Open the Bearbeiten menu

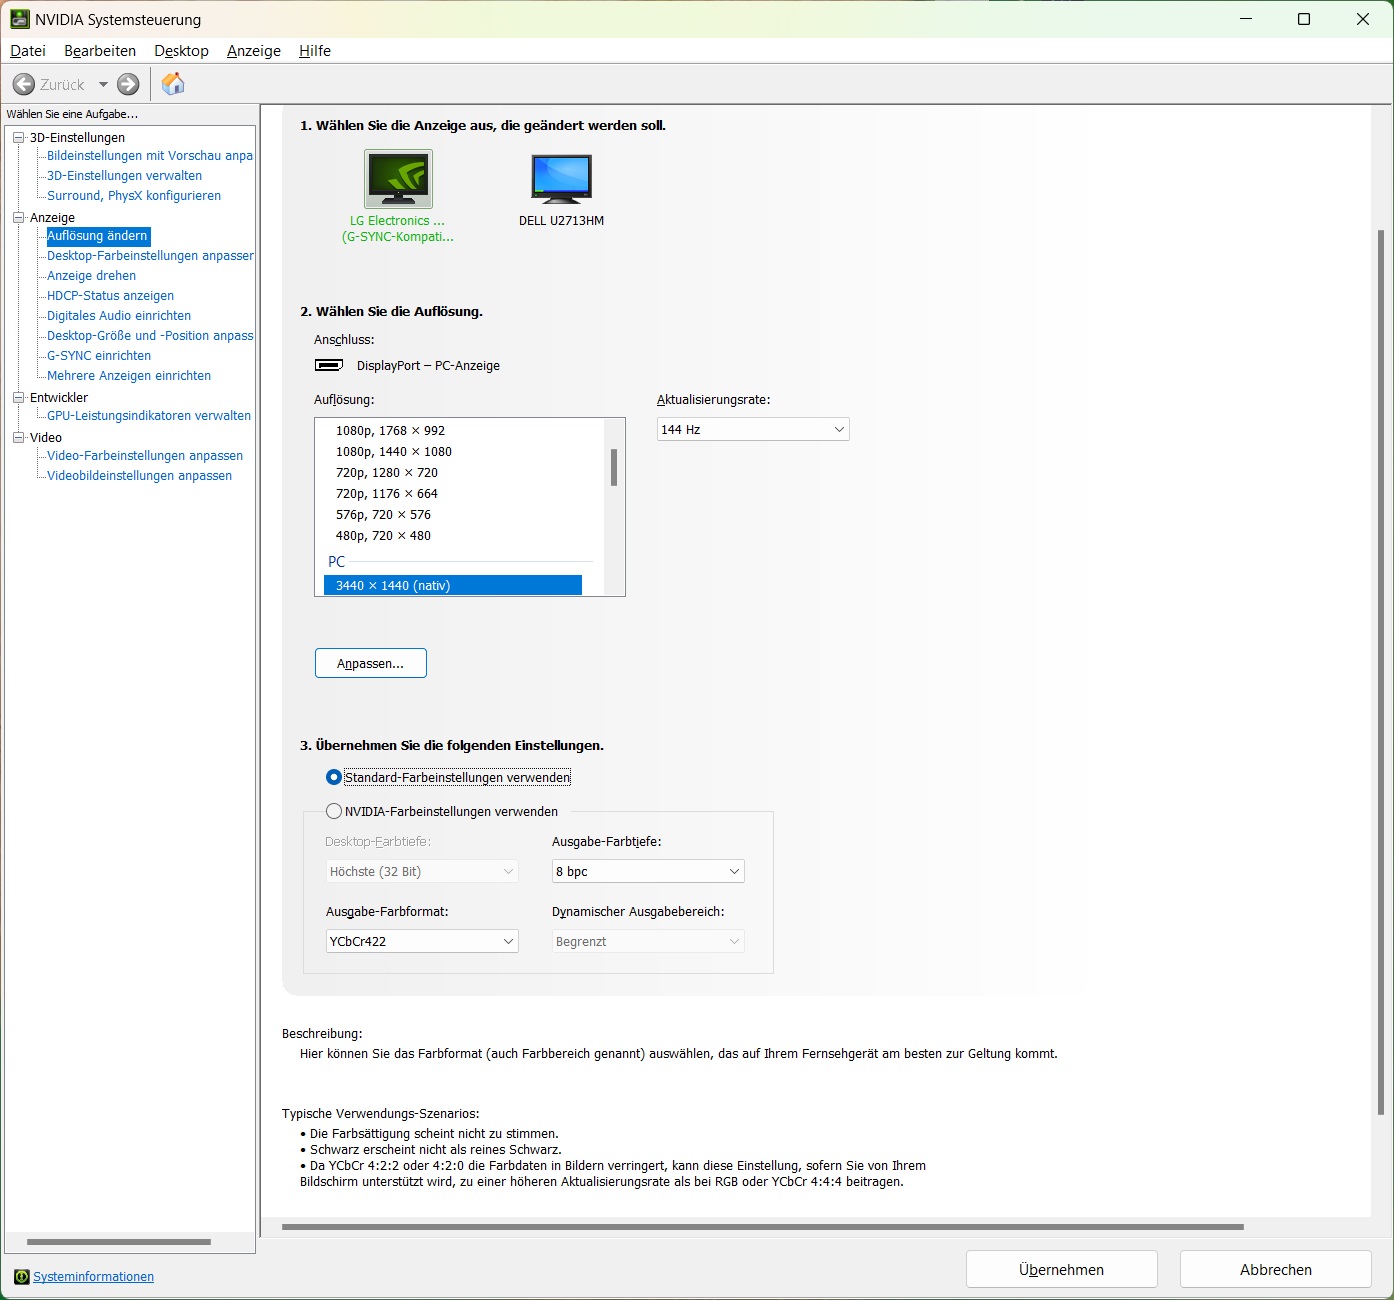pos(100,51)
